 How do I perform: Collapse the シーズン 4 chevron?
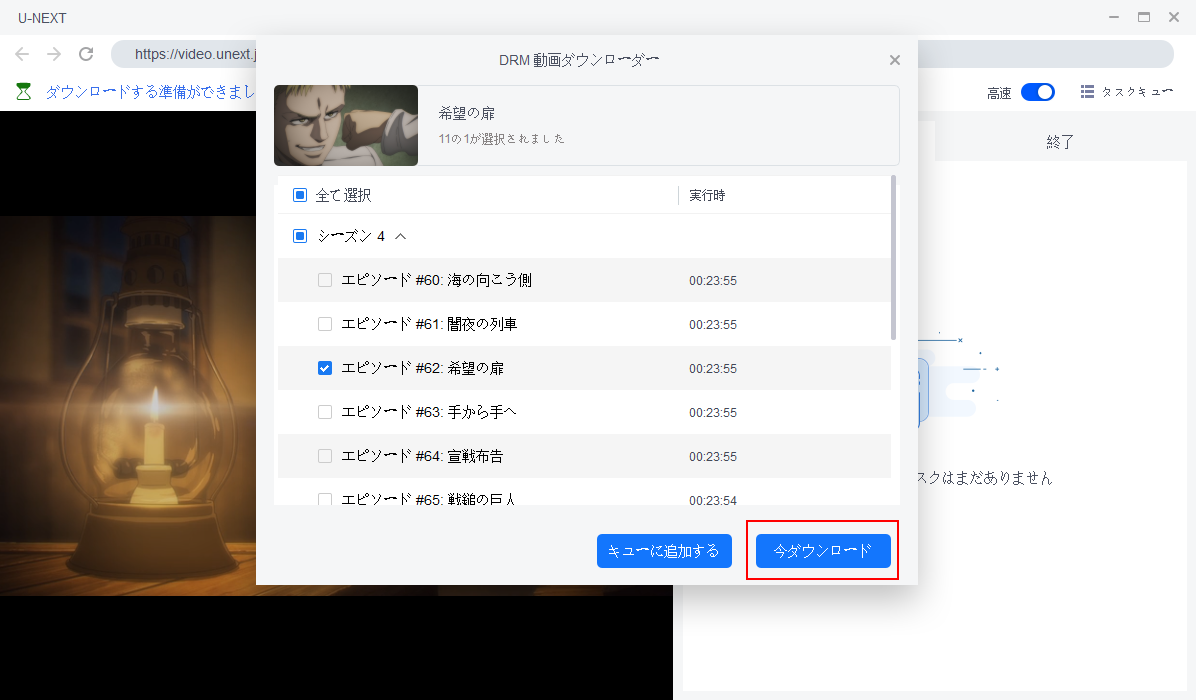pyautogui.click(x=400, y=236)
